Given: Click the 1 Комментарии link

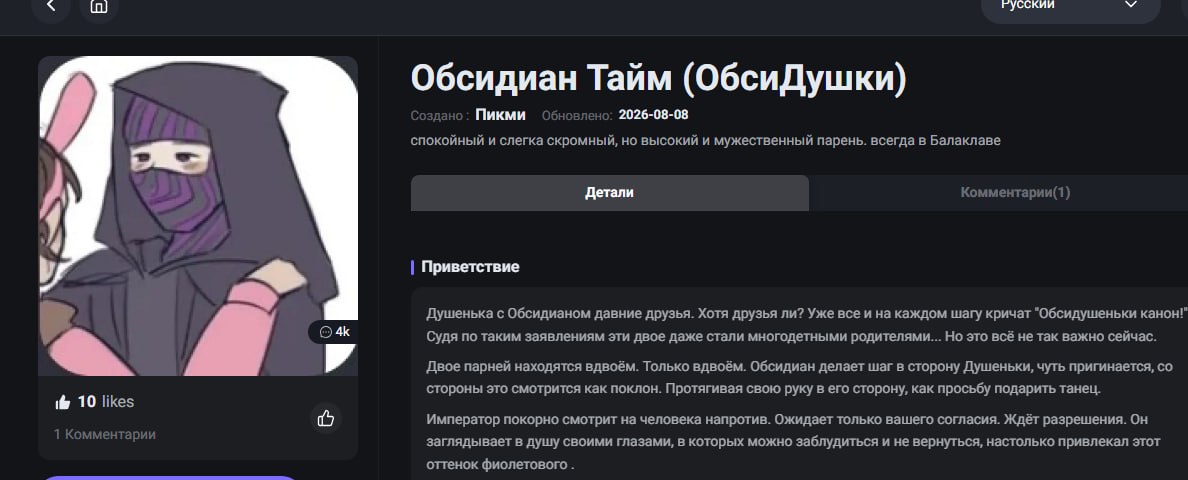Looking at the screenshot, I should pyautogui.click(x=105, y=435).
